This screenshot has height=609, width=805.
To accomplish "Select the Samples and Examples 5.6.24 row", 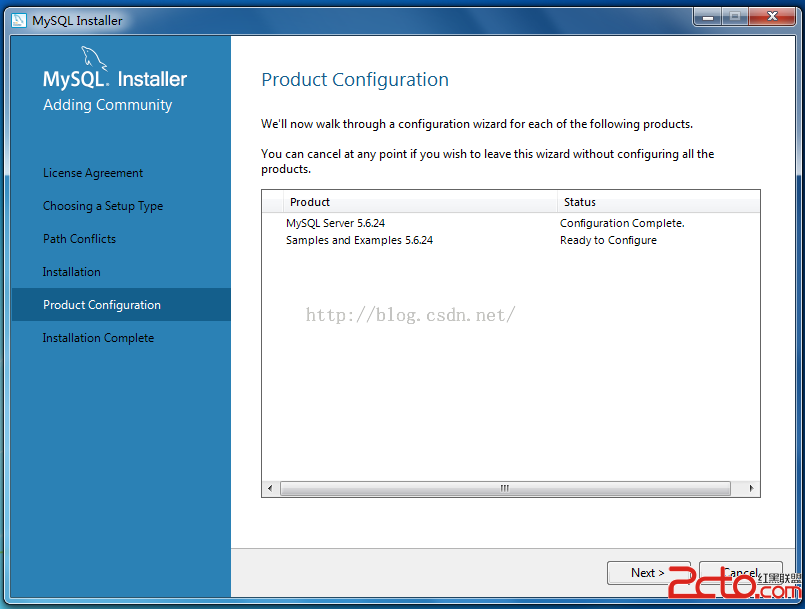I will pyautogui.click(x=511, y=240).
